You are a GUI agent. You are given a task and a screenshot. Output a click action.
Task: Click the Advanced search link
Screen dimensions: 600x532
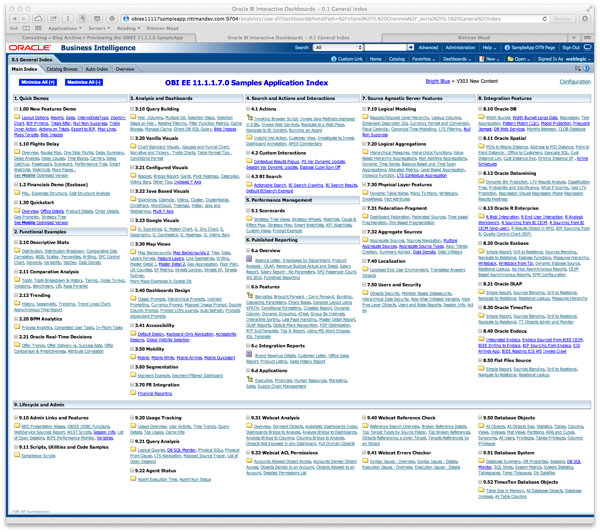(x=428, y=47)
